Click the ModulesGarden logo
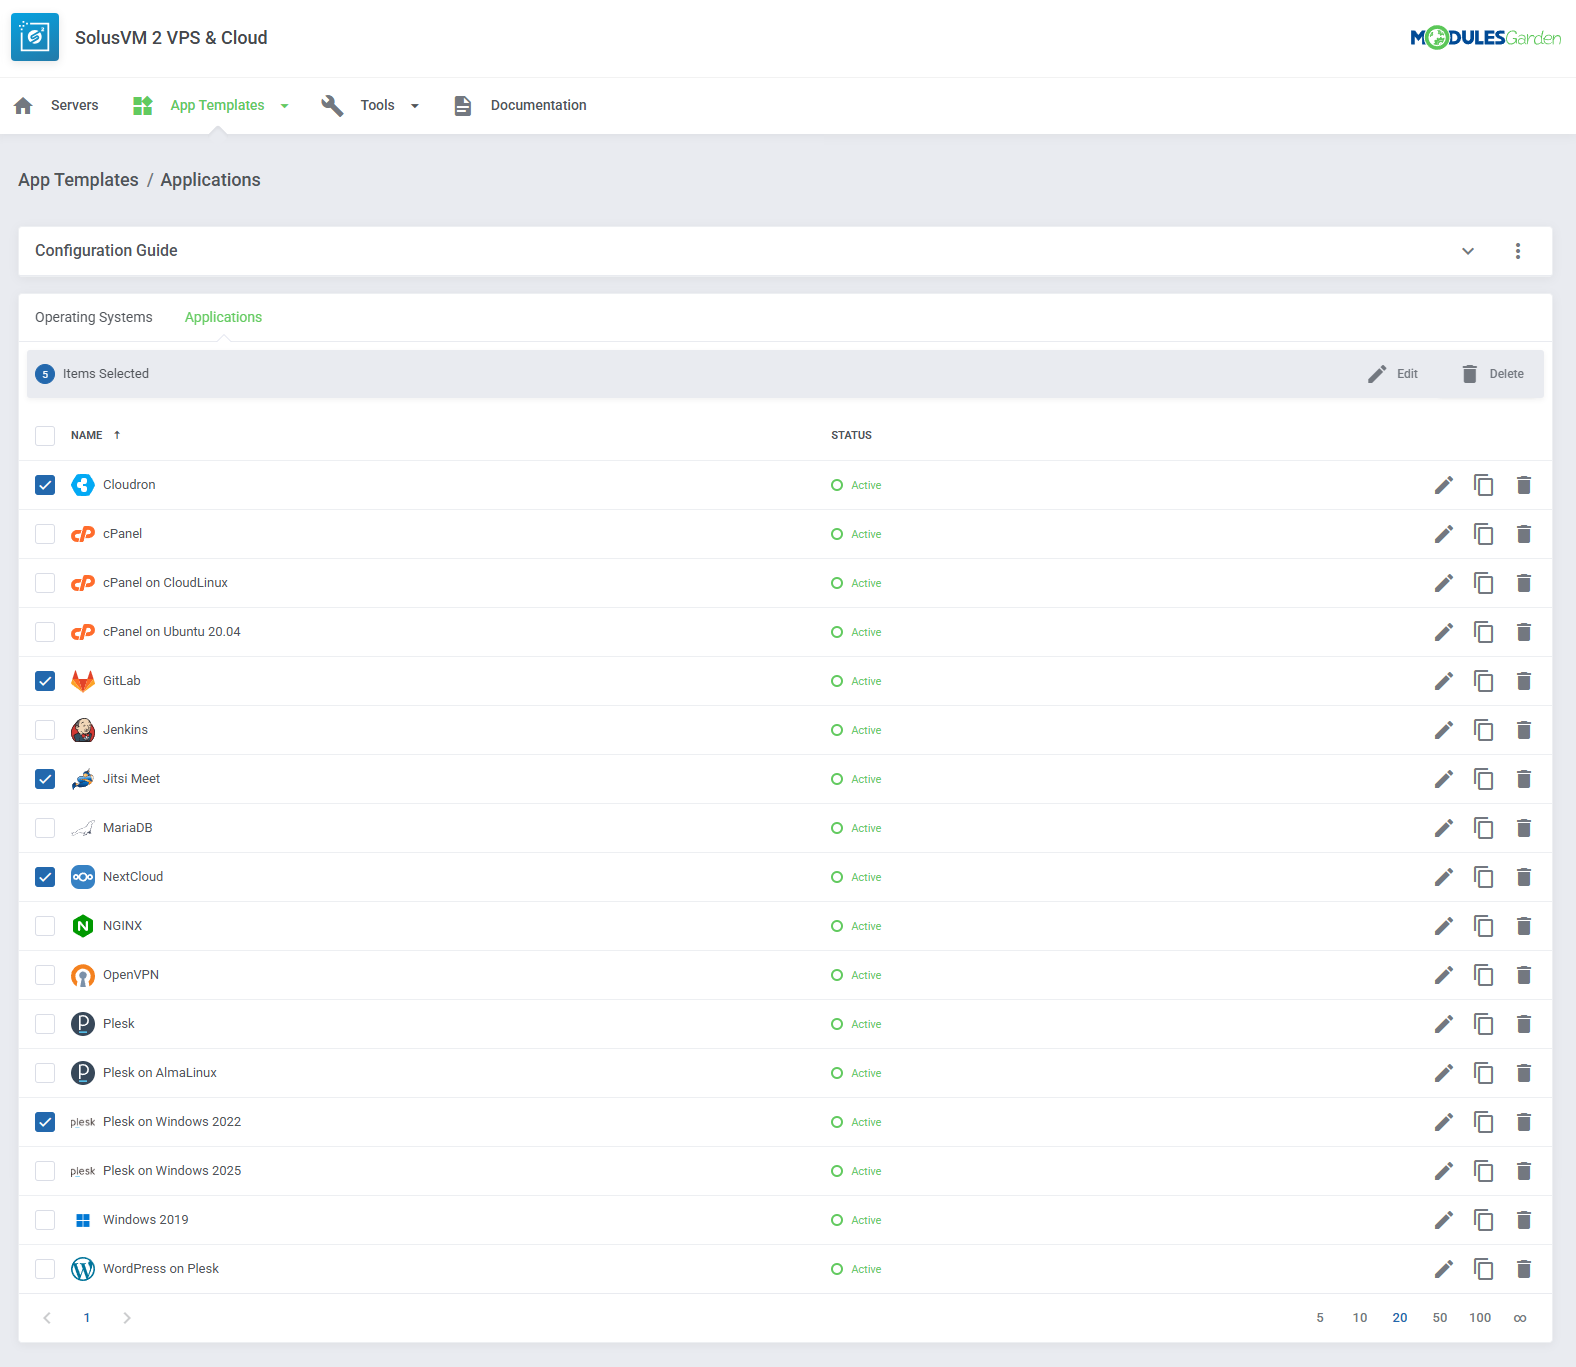 [x=1485, y=38]
